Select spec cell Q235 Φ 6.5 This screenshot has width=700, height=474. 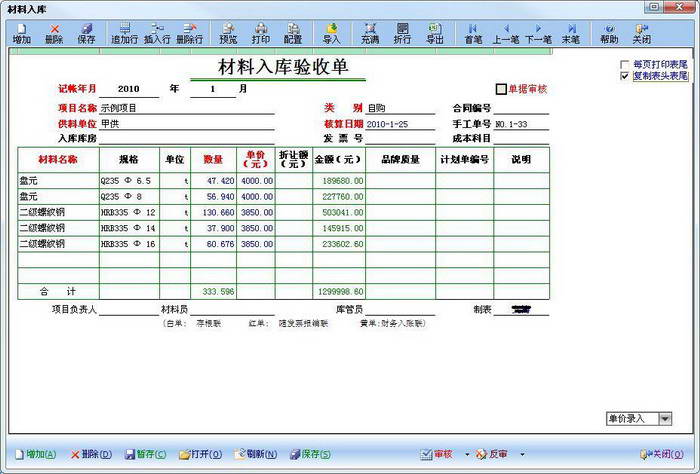(129, 181)
